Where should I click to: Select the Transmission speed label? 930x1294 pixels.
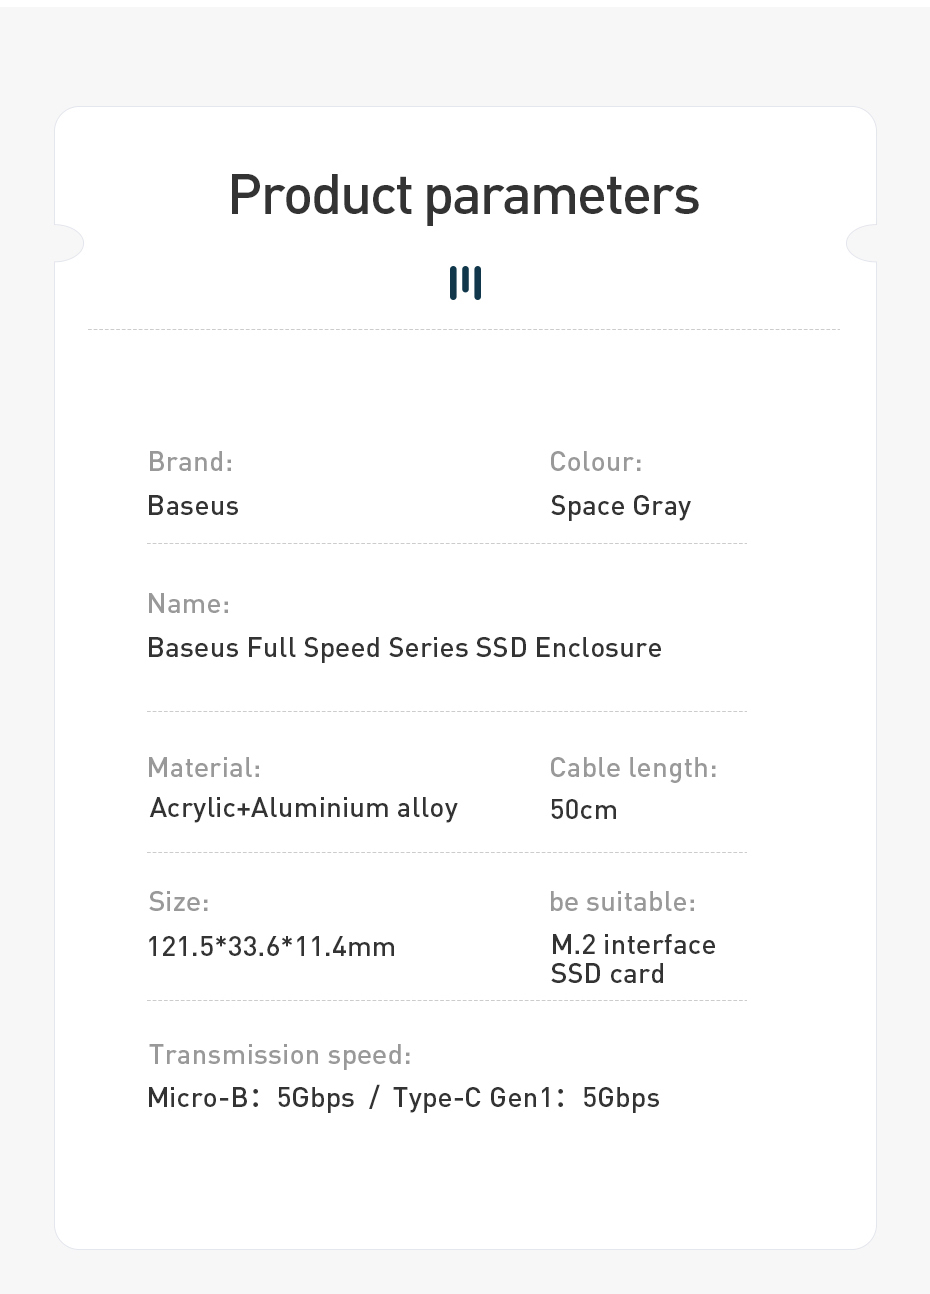(280, 1055)
